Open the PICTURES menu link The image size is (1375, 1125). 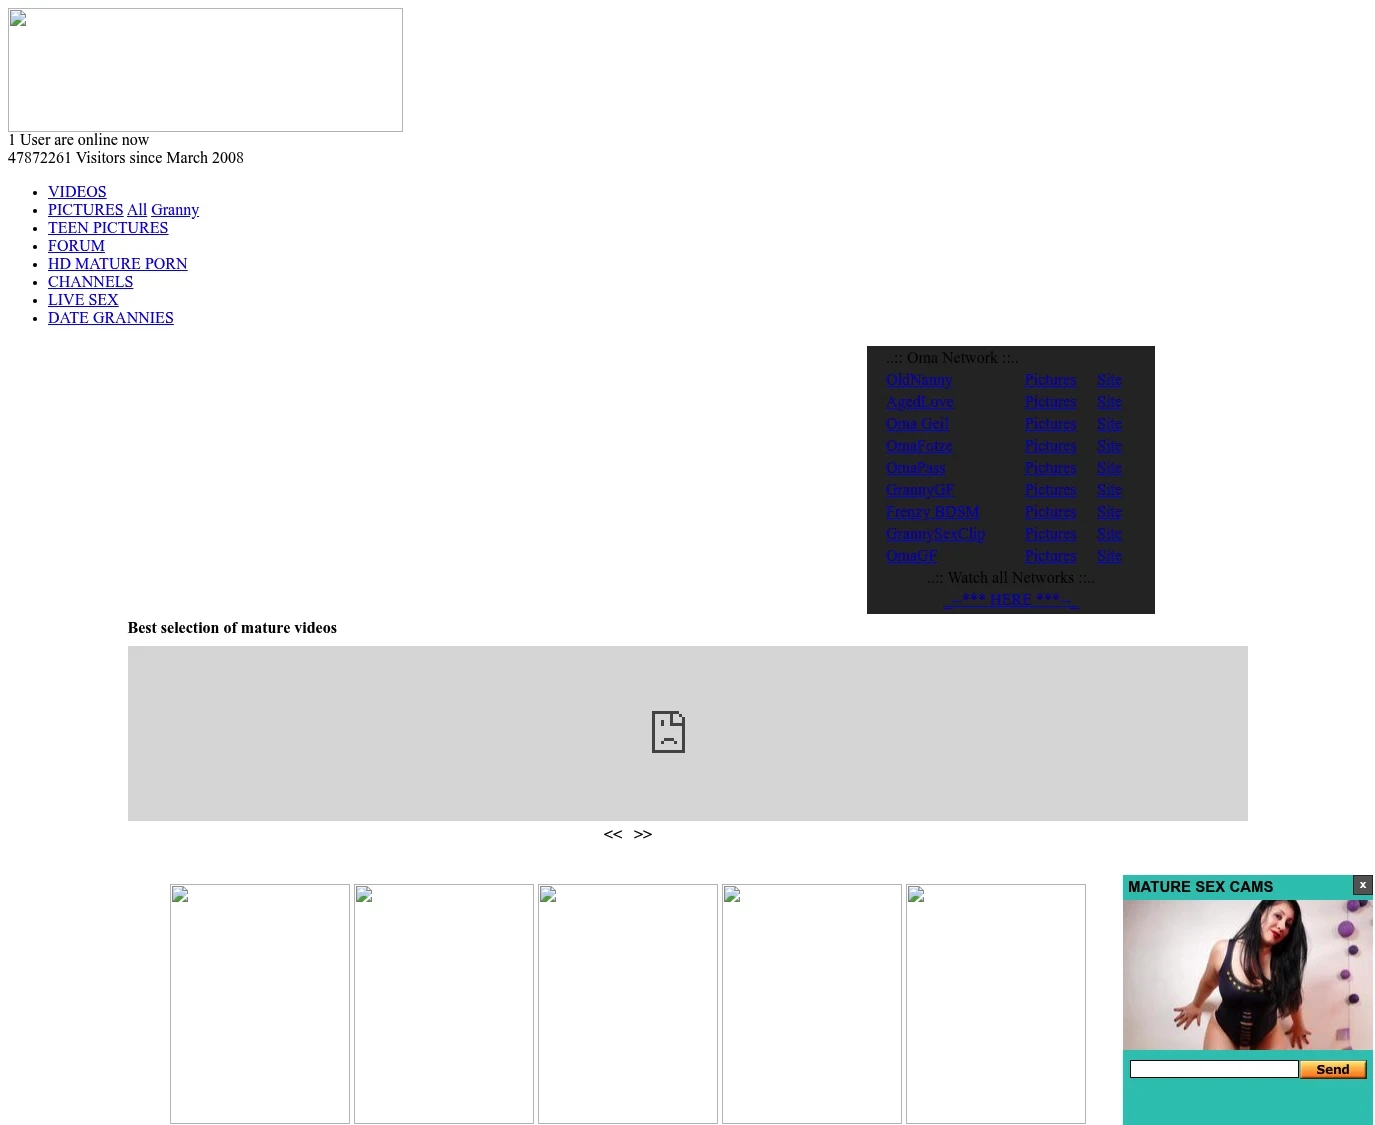tap(85, 210)
